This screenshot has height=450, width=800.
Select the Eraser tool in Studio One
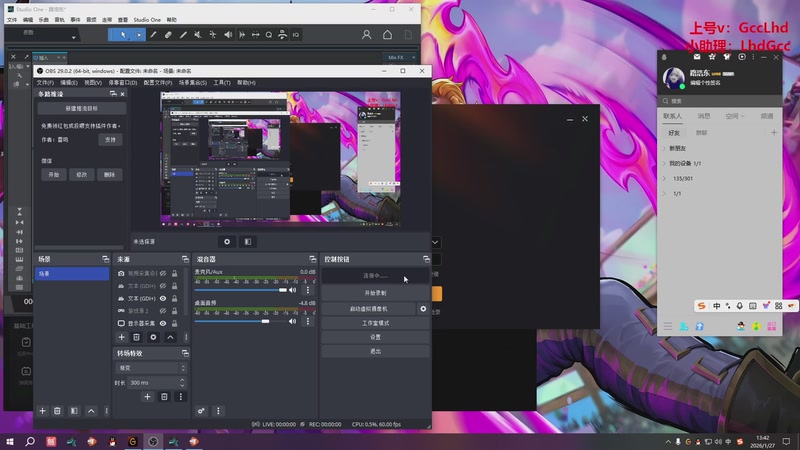pyautogui.click(x=168, y=34)
